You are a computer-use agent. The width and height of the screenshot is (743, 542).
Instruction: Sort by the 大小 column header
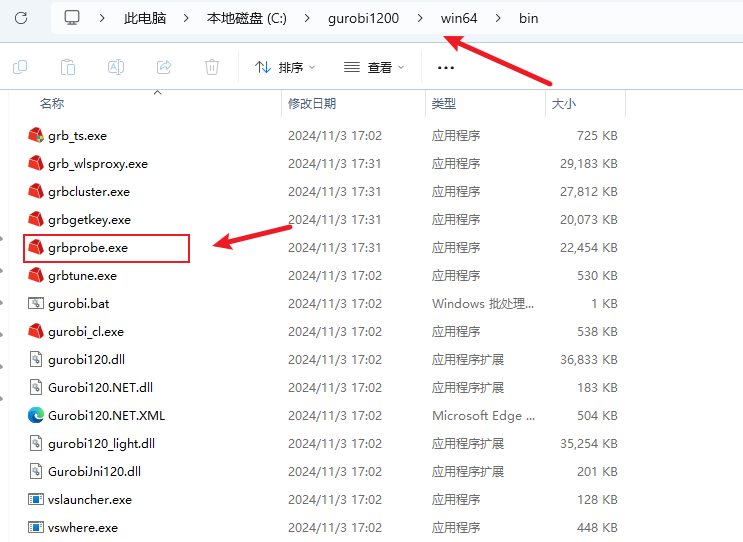point(564,103)
